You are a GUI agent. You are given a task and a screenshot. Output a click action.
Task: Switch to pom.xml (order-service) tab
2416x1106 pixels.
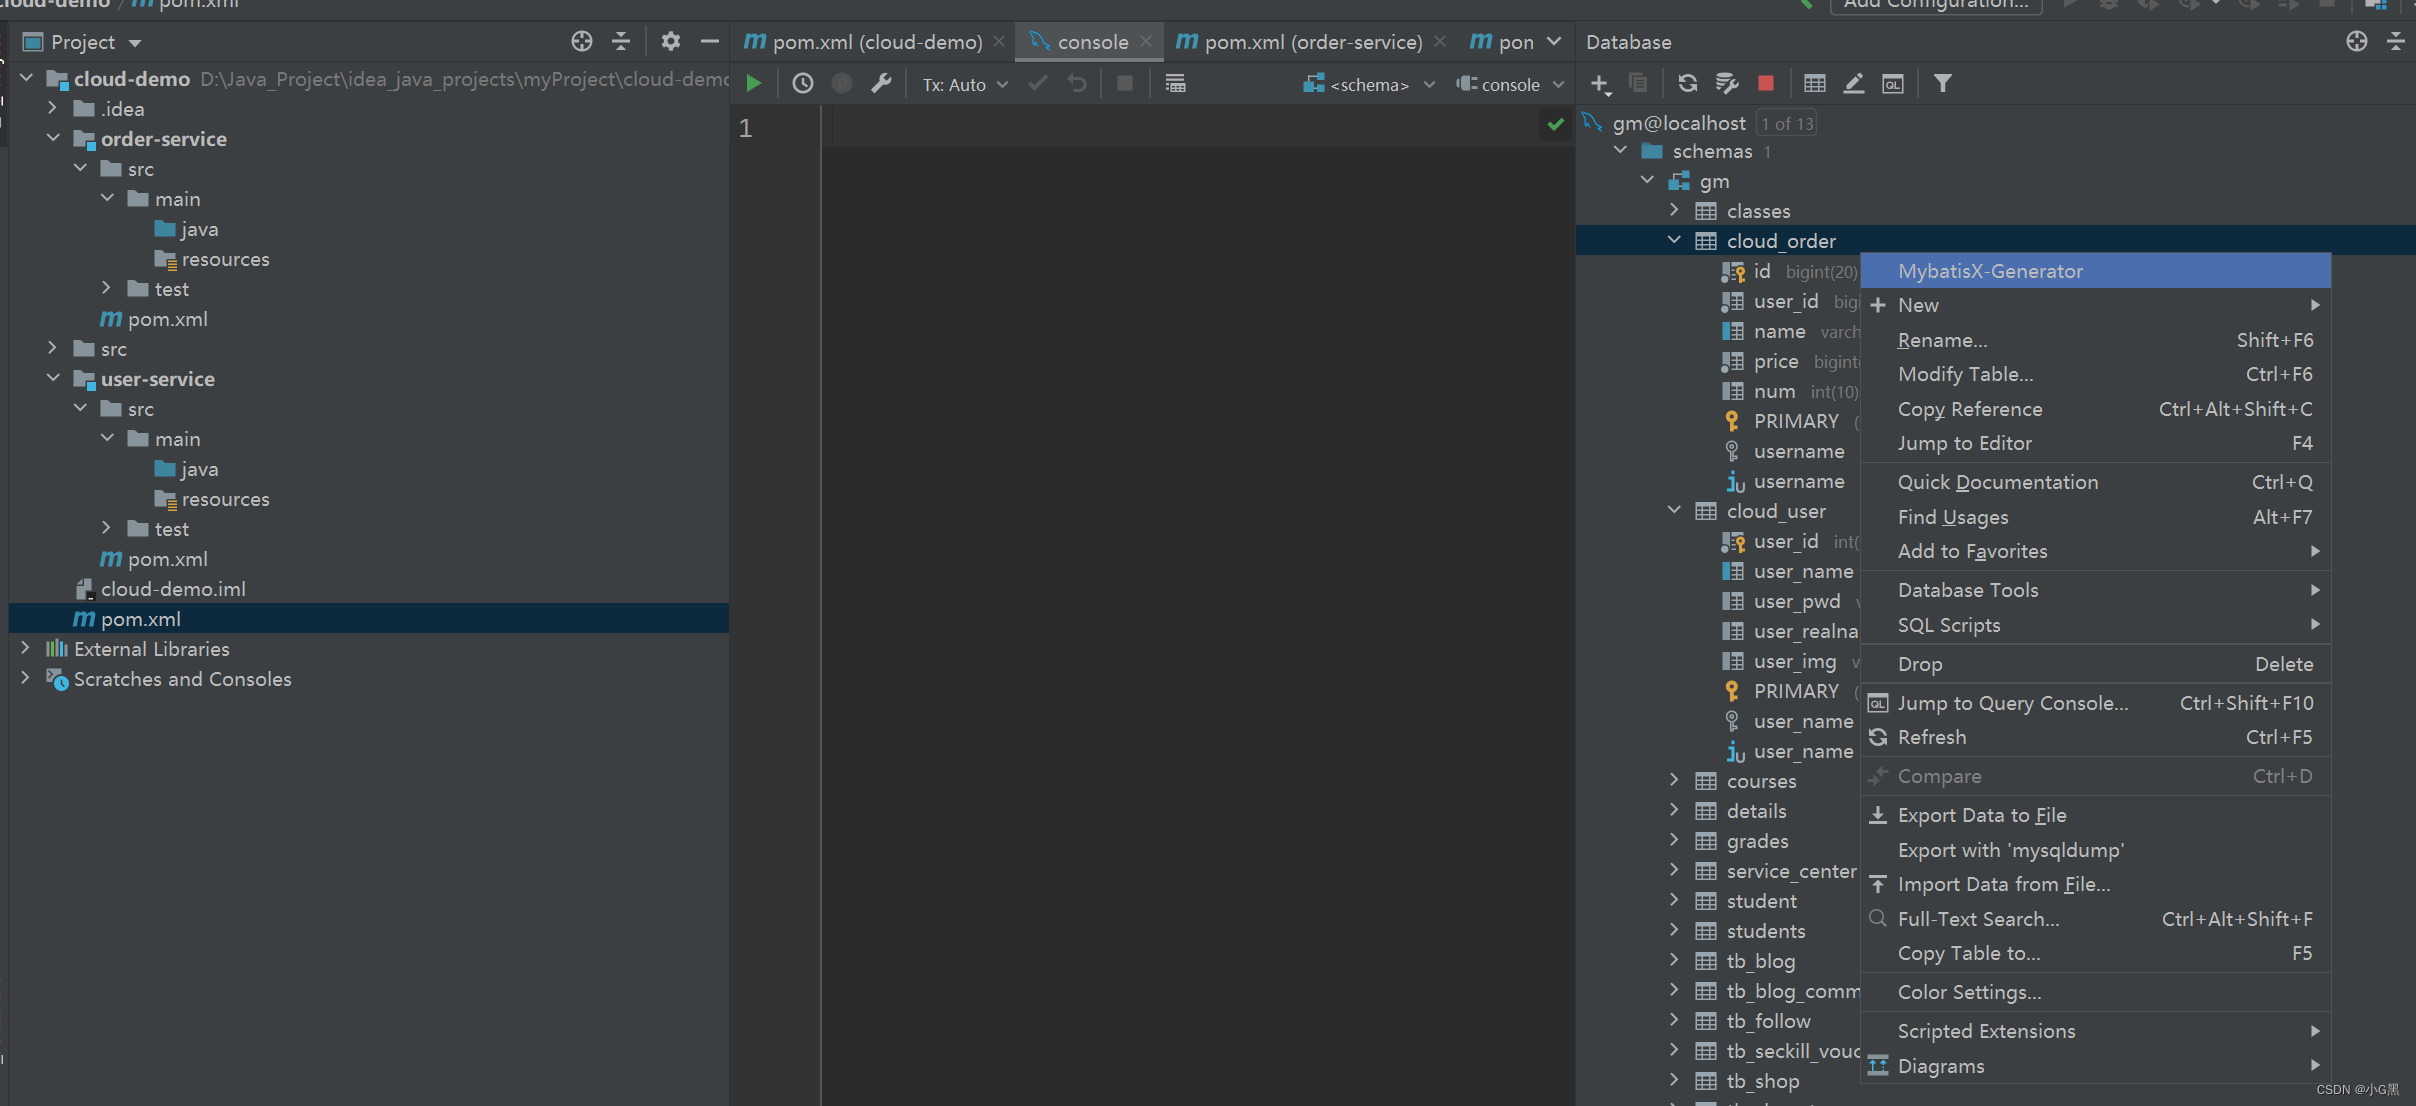click(x=1312, y=42)
